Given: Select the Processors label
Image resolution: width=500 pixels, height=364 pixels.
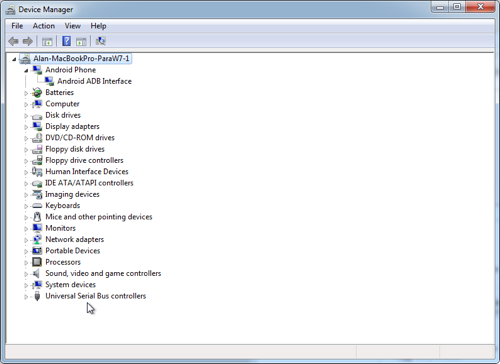Looking at the screenshot, I should (x=63, y=262).
